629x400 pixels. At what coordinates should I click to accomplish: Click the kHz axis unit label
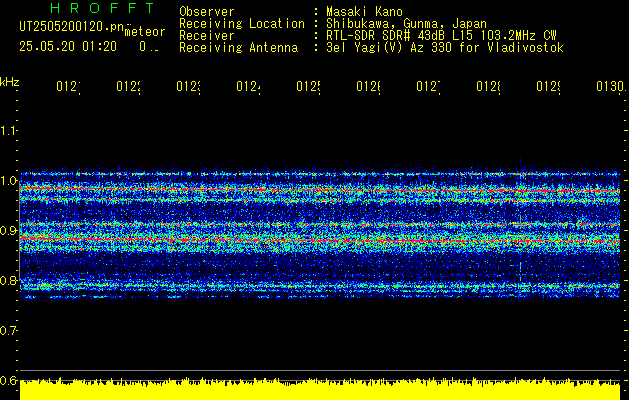[x=9, y=82]
